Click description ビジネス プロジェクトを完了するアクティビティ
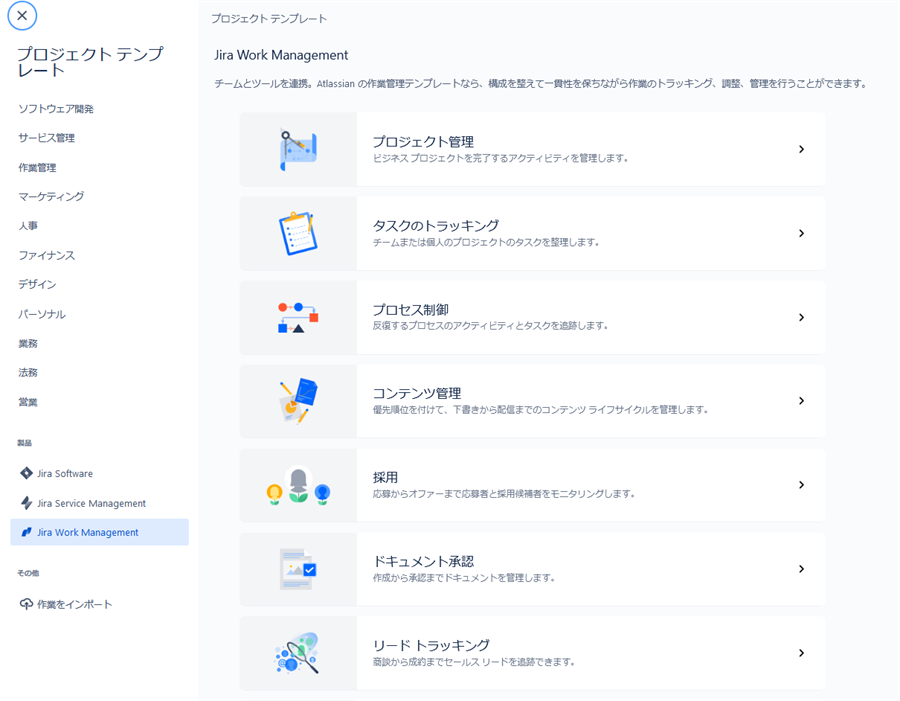This screenshot has height=701, width=900. coord(500,158)
